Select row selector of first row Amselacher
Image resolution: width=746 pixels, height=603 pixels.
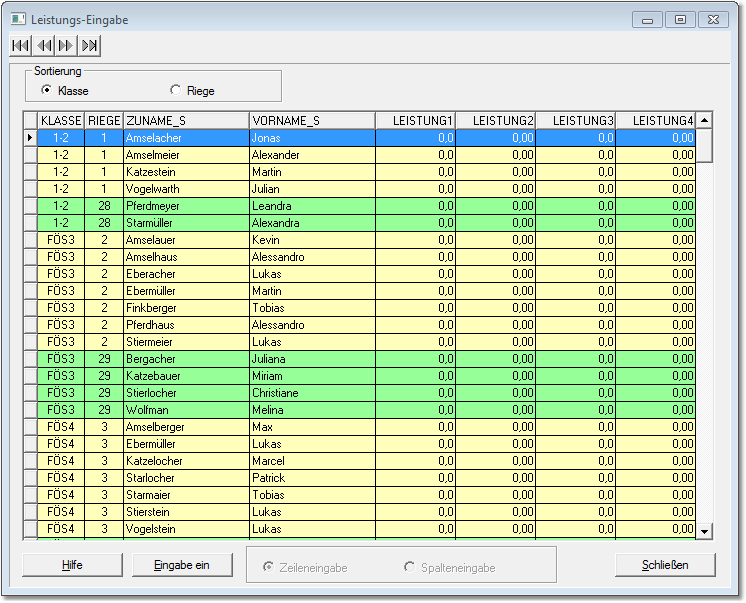click(x=30, y=138)
